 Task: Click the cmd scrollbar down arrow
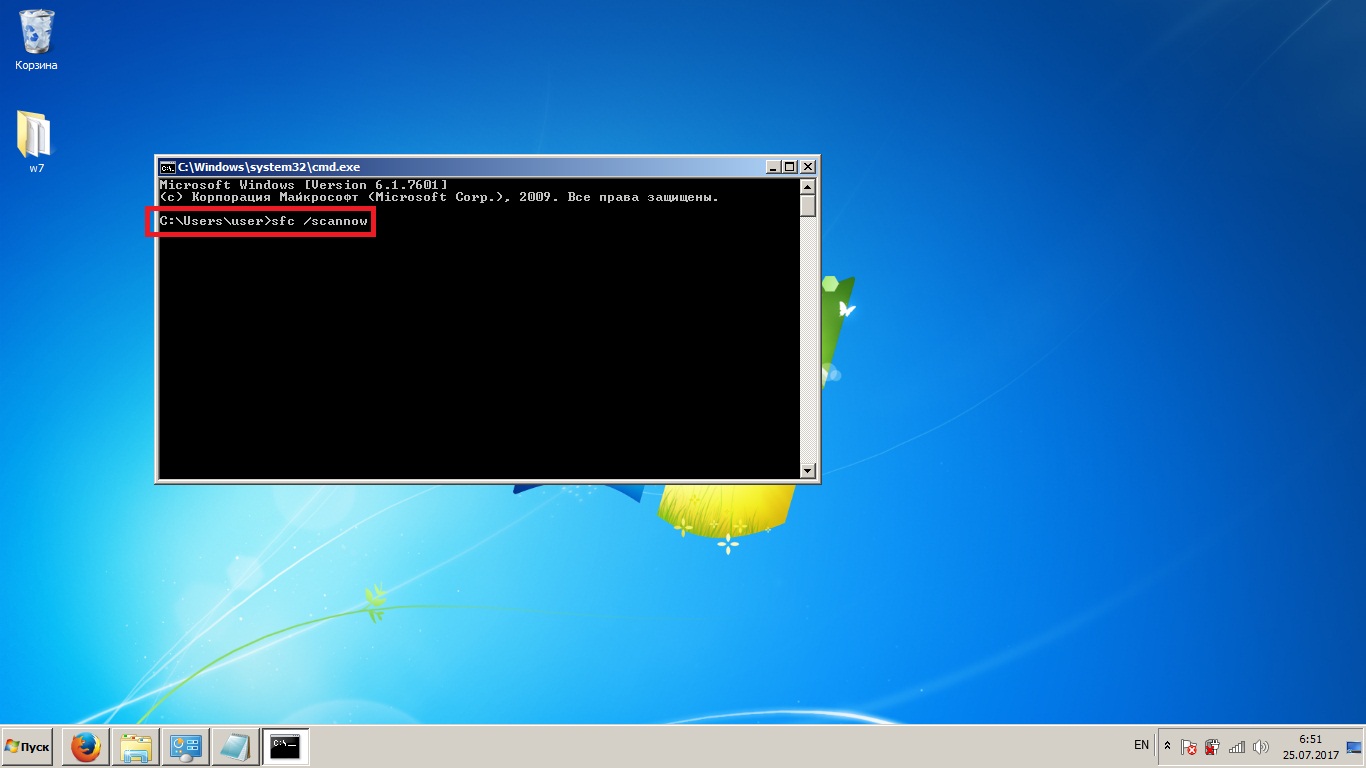pos(808,470)
